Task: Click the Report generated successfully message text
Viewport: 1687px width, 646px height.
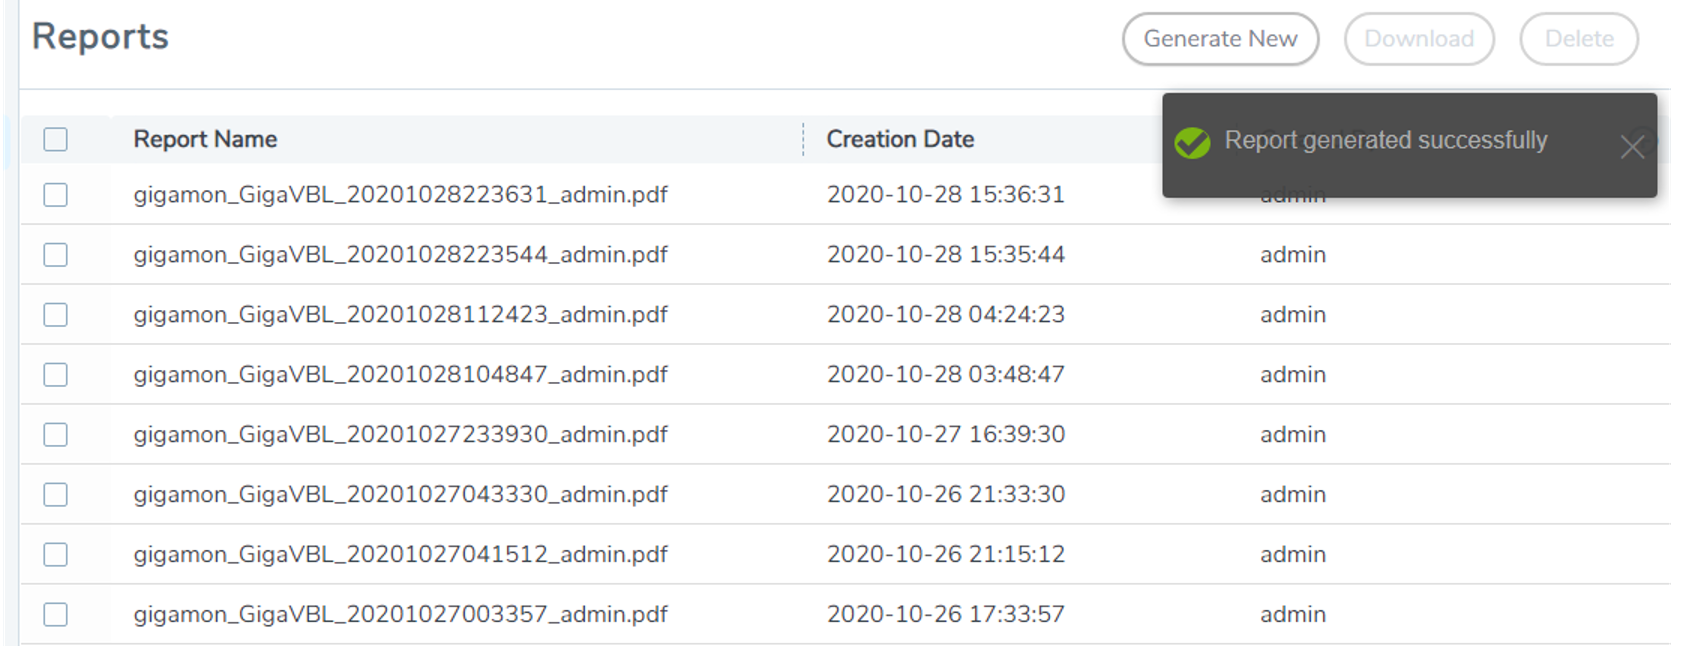Action: click(1385, 141)
